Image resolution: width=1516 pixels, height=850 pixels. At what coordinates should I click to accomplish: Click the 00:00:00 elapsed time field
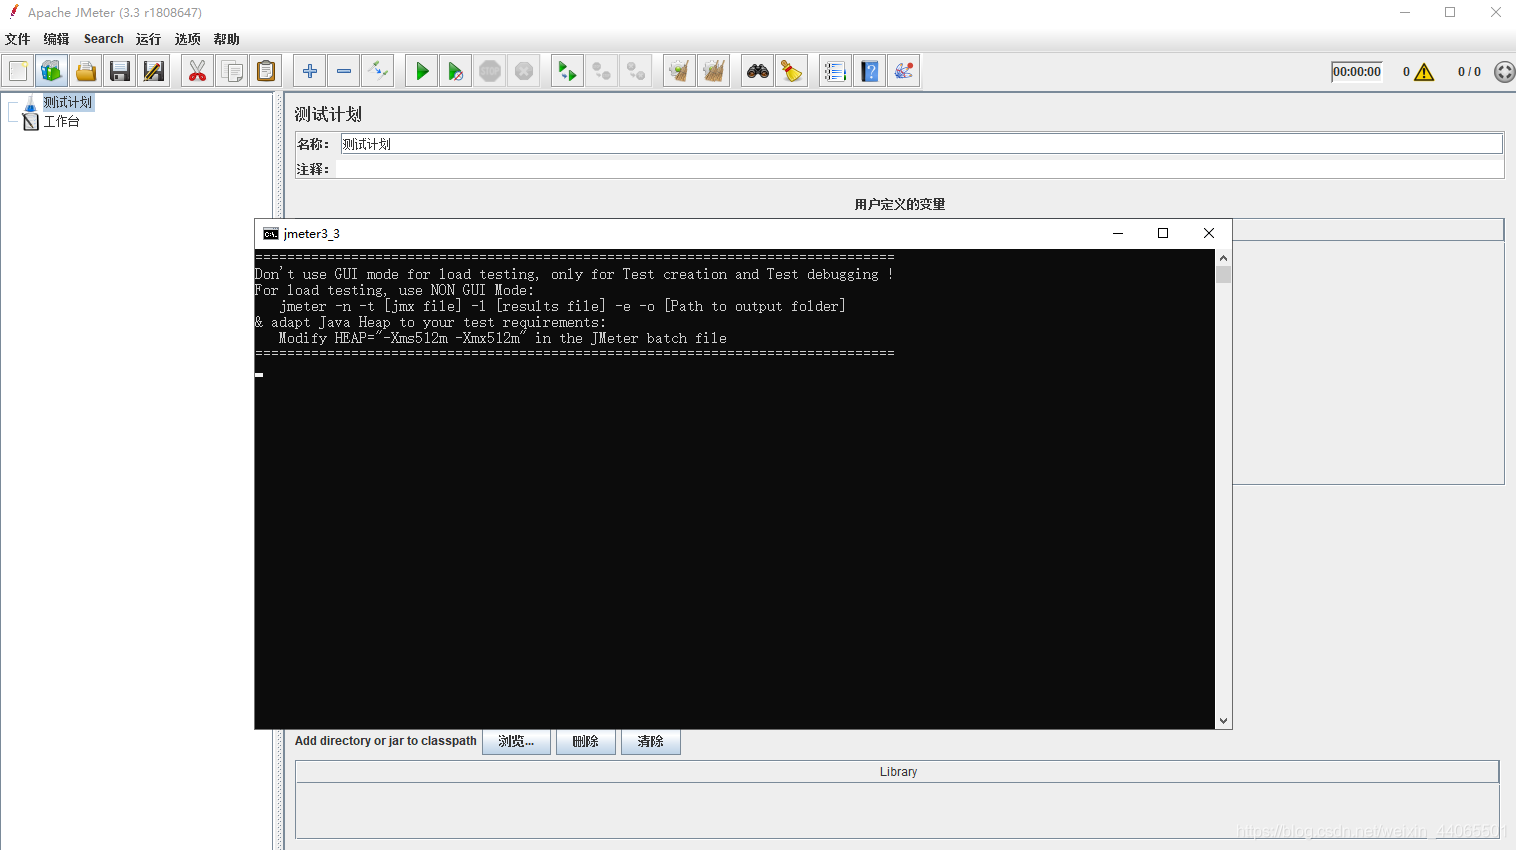(x=1357, y=72)
